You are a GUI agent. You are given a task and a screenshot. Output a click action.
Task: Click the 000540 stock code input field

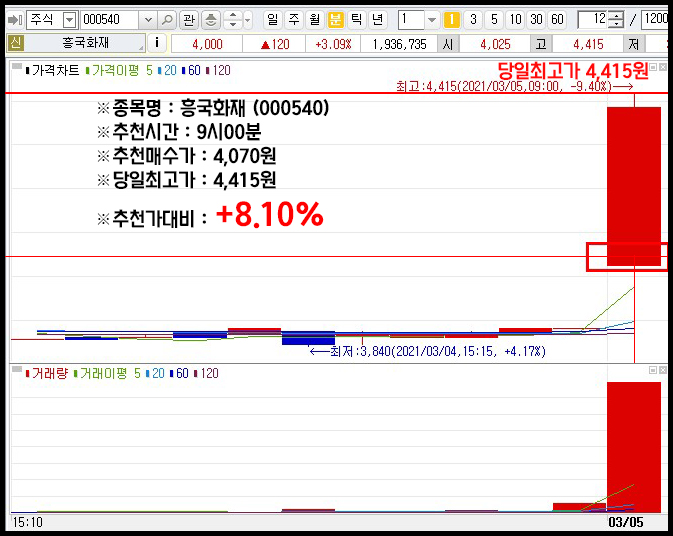click(110, 20)
